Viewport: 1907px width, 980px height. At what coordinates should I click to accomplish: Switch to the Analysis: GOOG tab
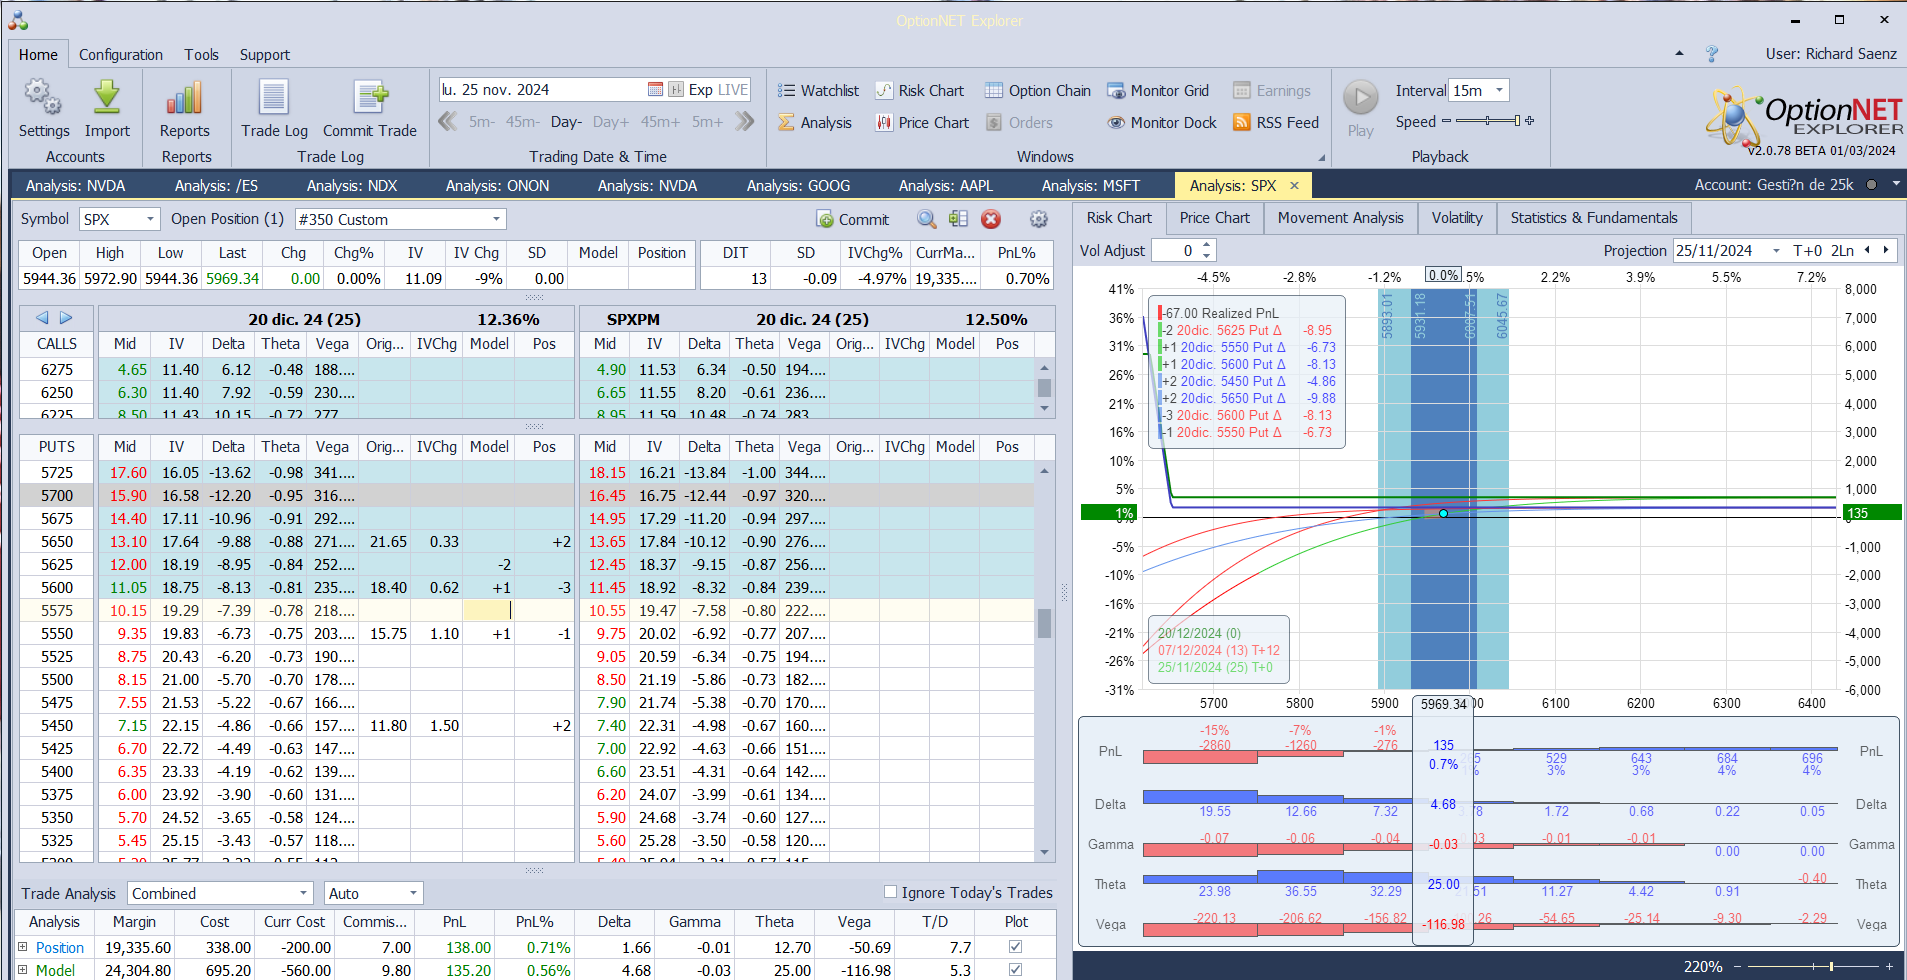(798, 186)
